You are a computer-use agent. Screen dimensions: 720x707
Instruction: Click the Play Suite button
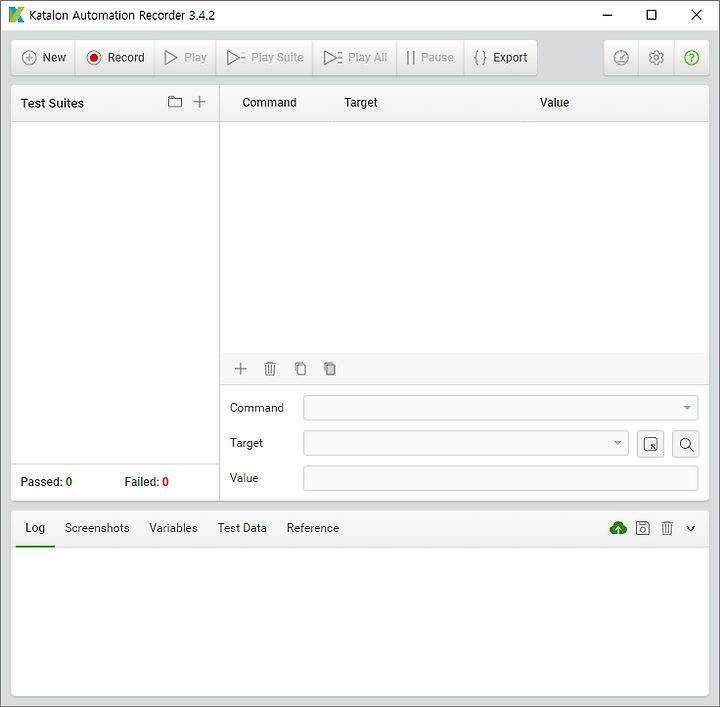pyautogui.click(x=264, y=58)
